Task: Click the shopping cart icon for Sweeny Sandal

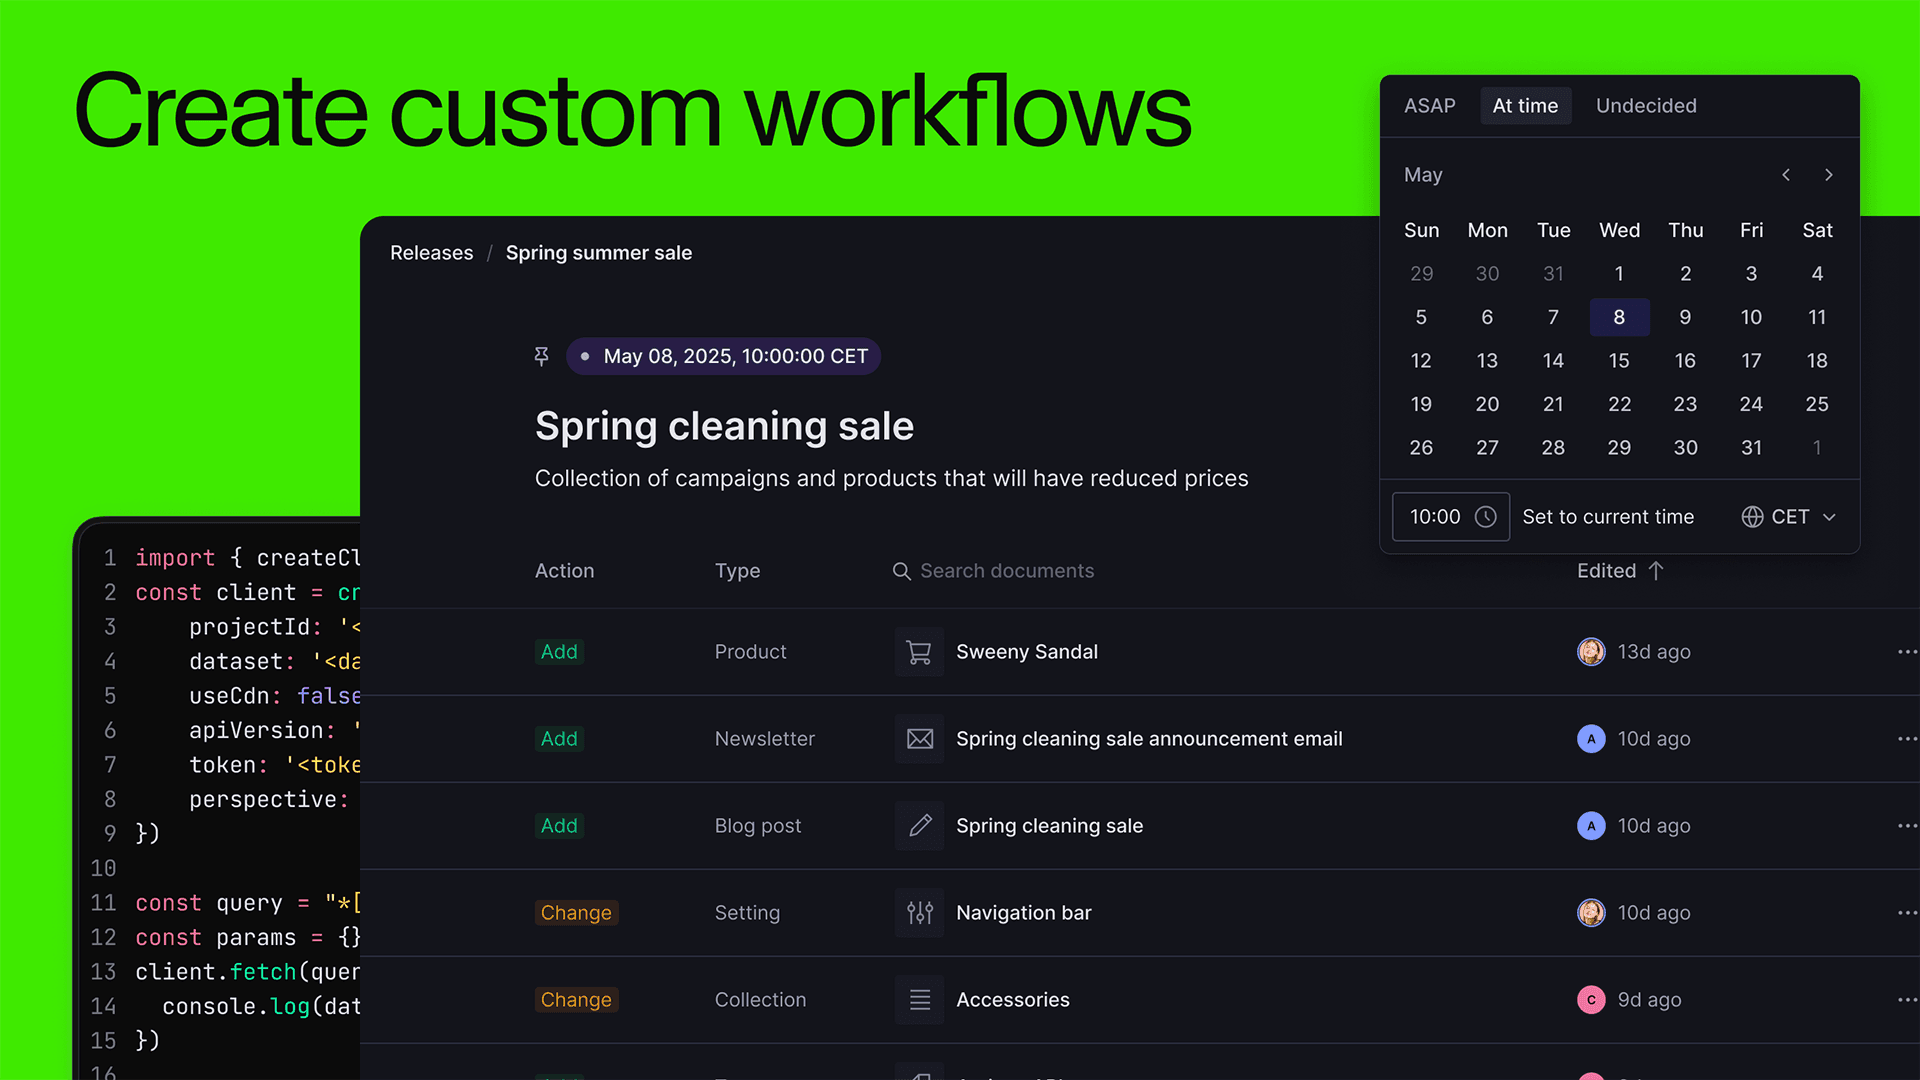Action: 919,652
